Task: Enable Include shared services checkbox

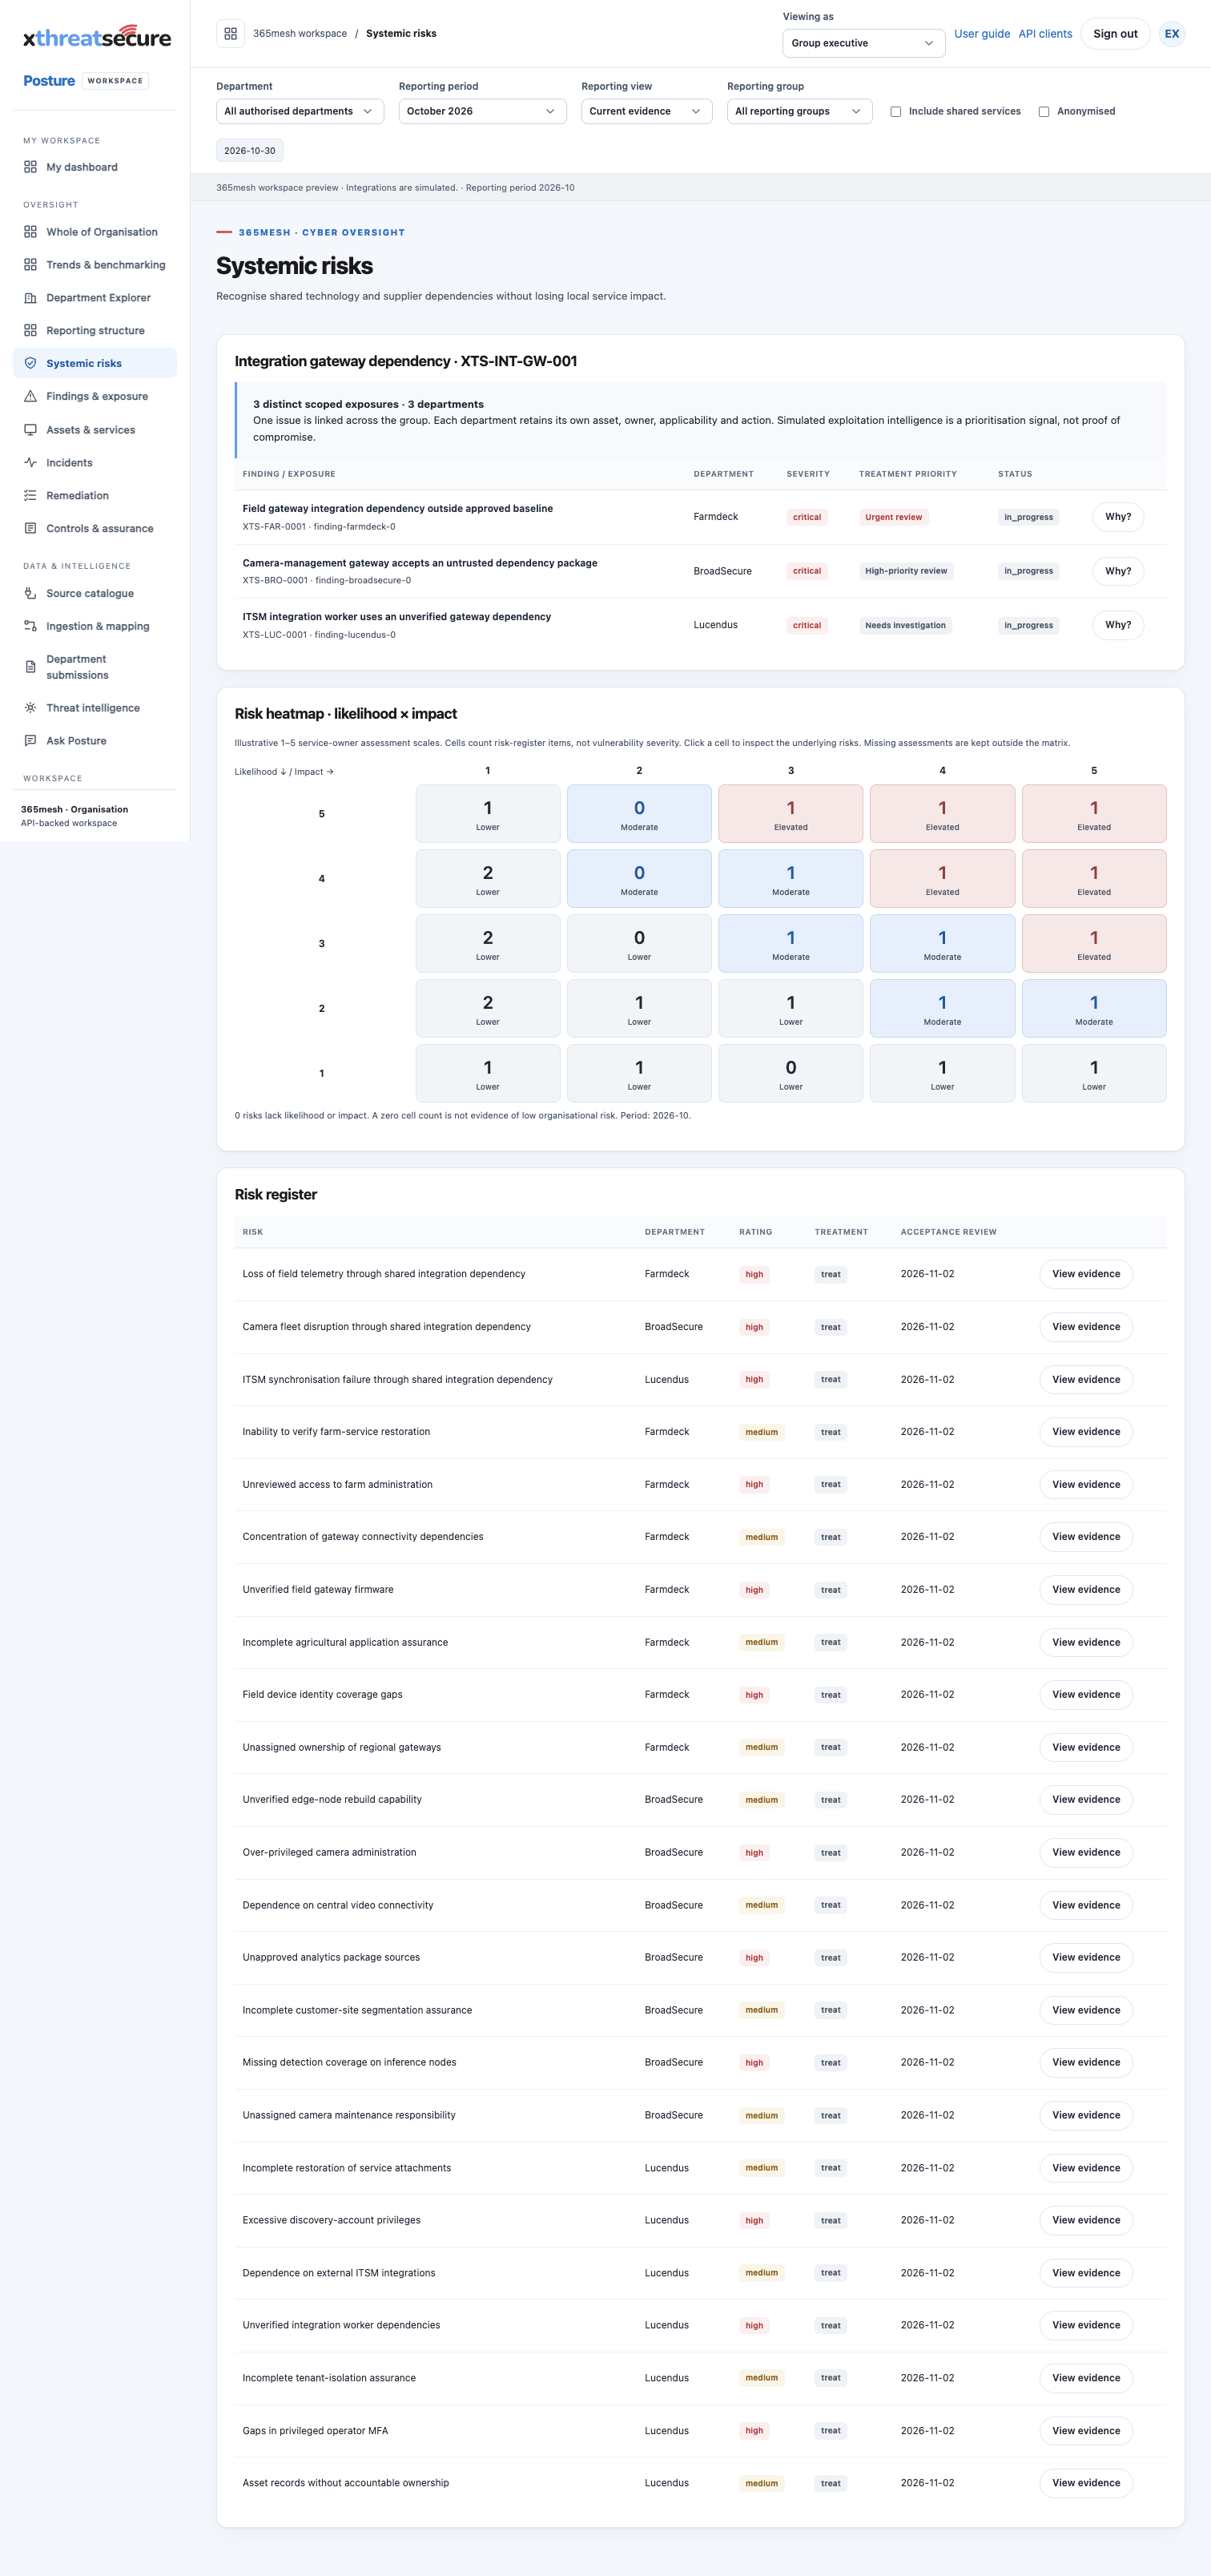Action: pos(896,112)
